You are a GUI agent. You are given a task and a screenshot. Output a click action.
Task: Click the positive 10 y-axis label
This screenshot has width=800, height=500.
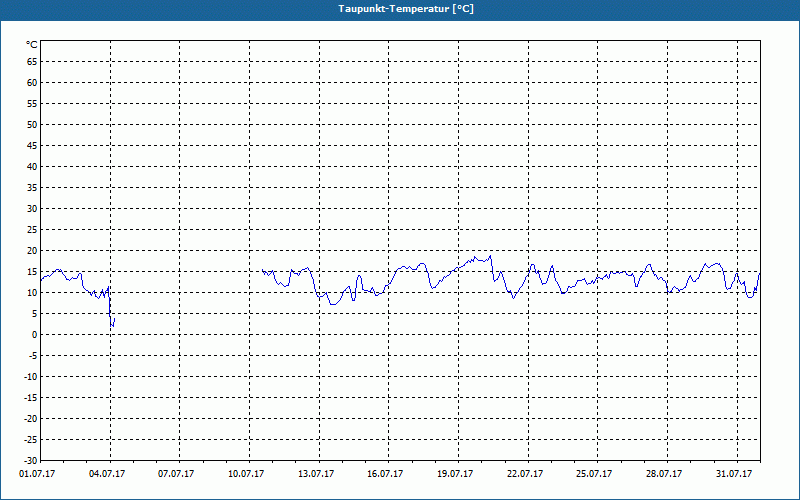pos(32,293)
